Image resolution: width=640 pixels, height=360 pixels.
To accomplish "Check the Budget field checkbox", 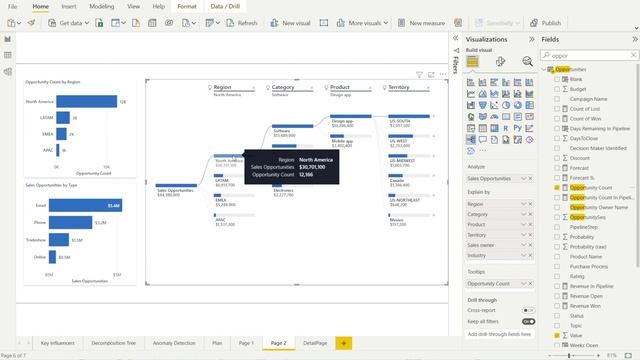I will click(557, 89).
